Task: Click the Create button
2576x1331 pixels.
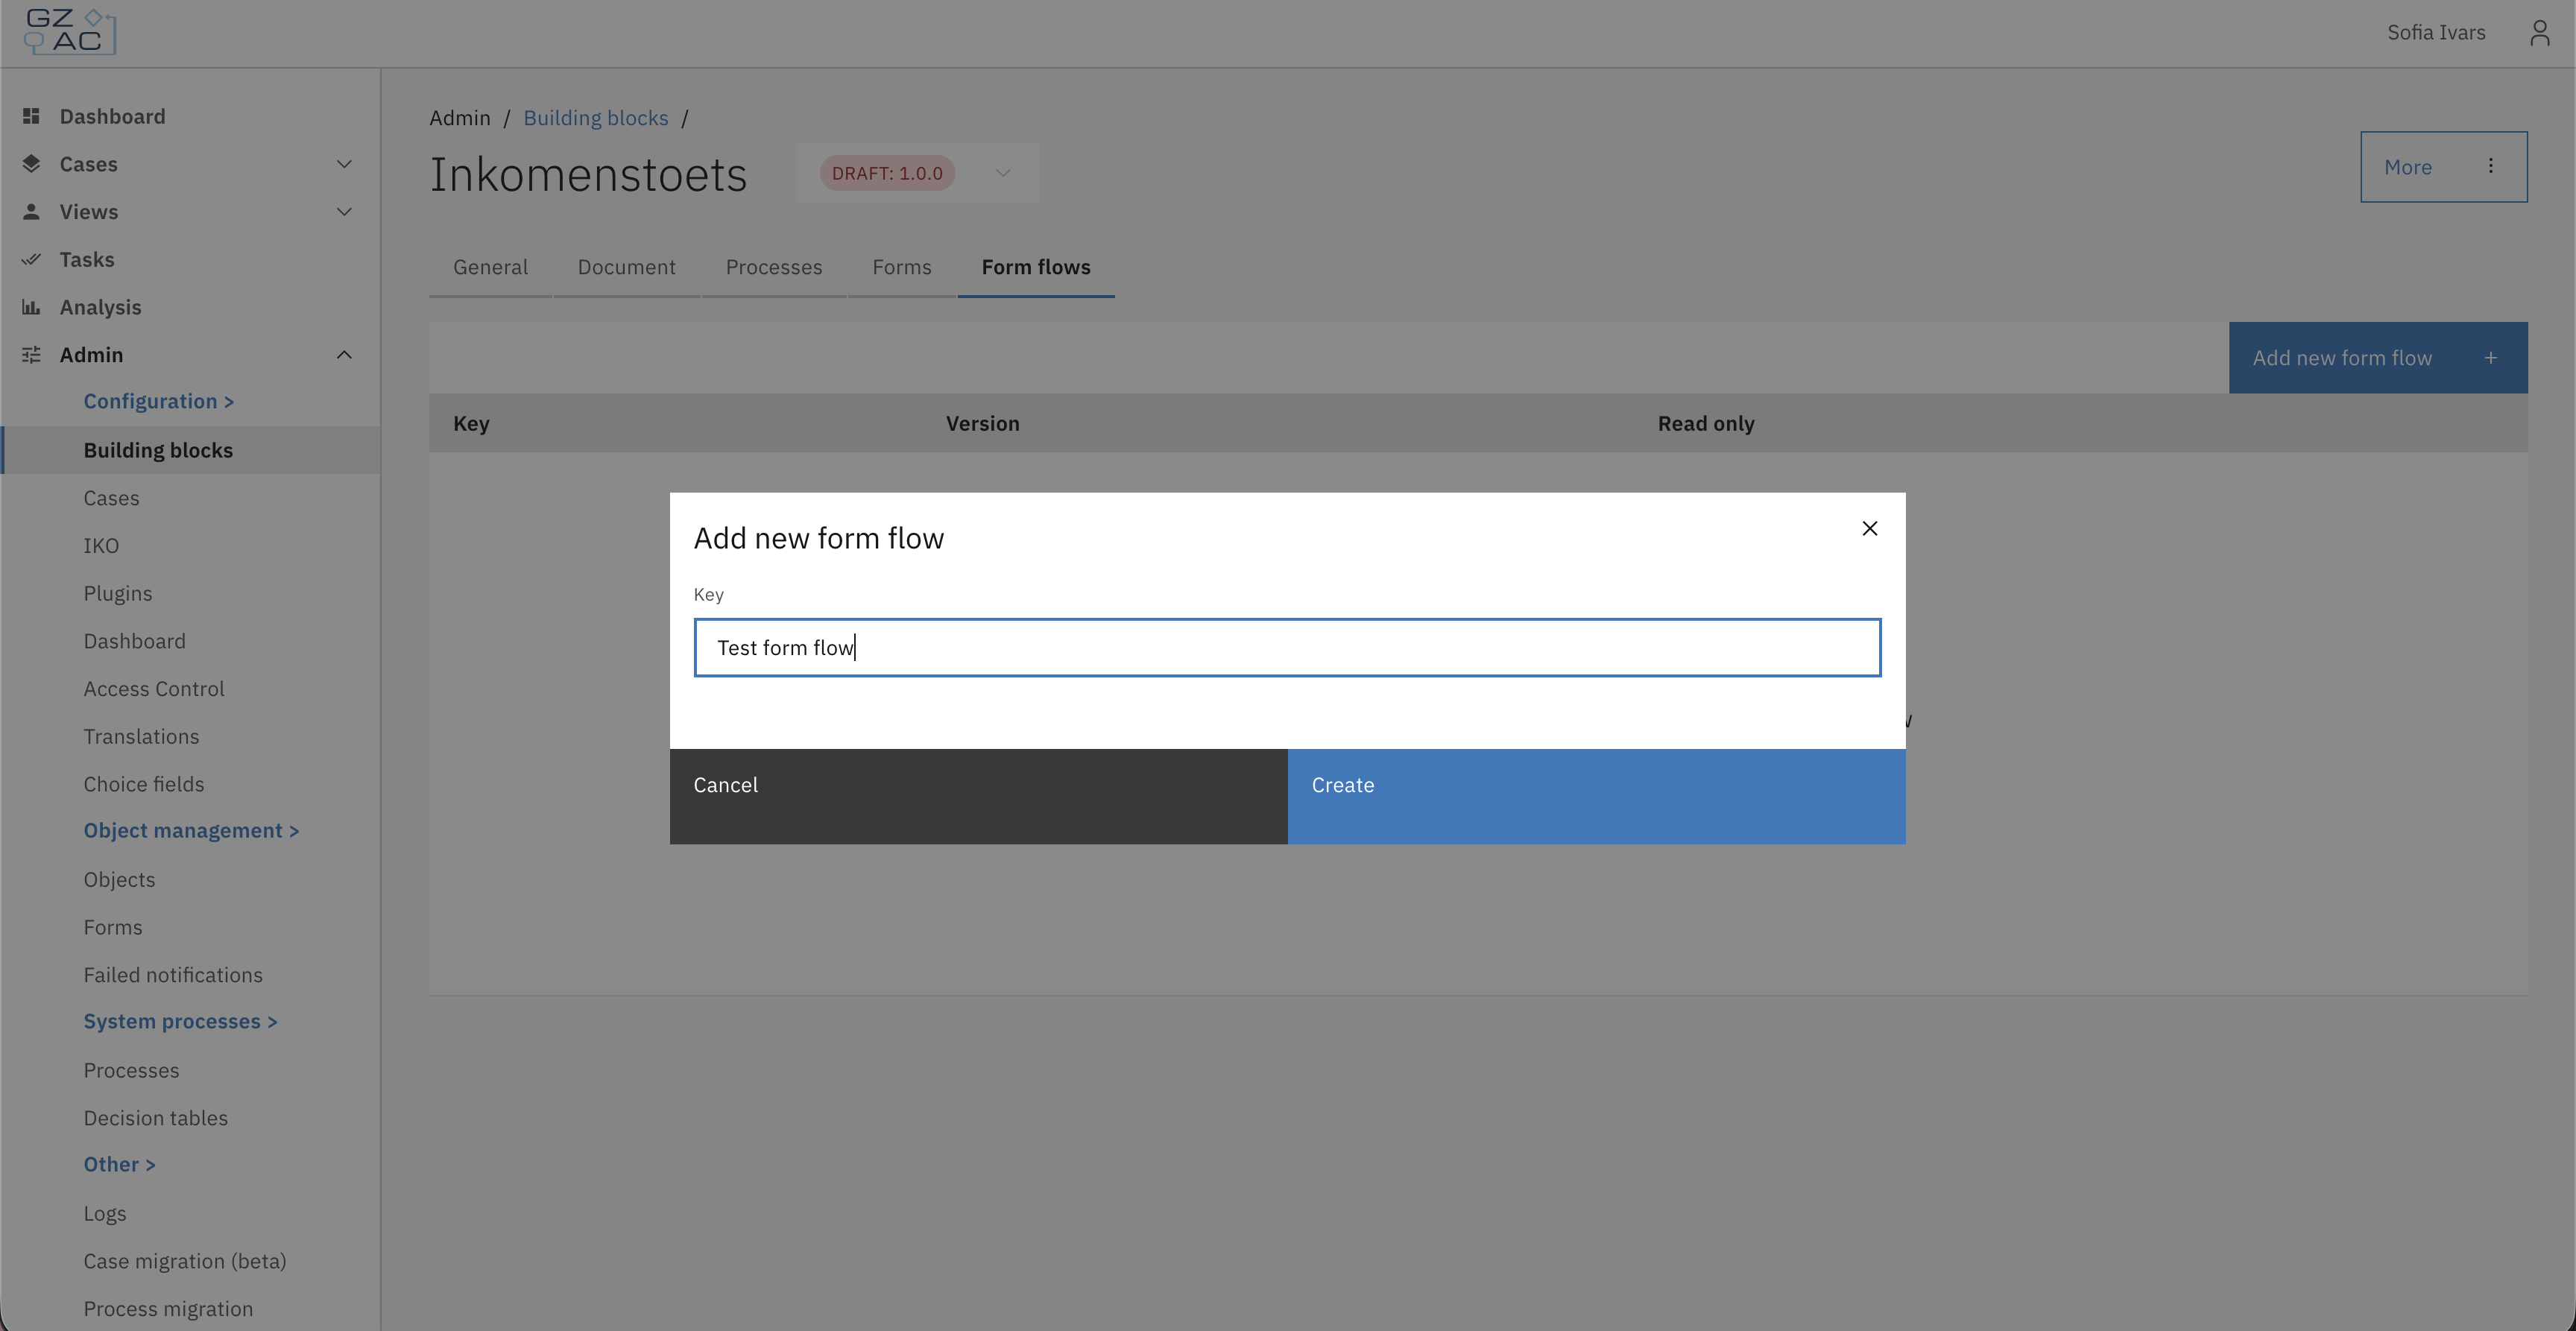Action: click(1596, 796)
